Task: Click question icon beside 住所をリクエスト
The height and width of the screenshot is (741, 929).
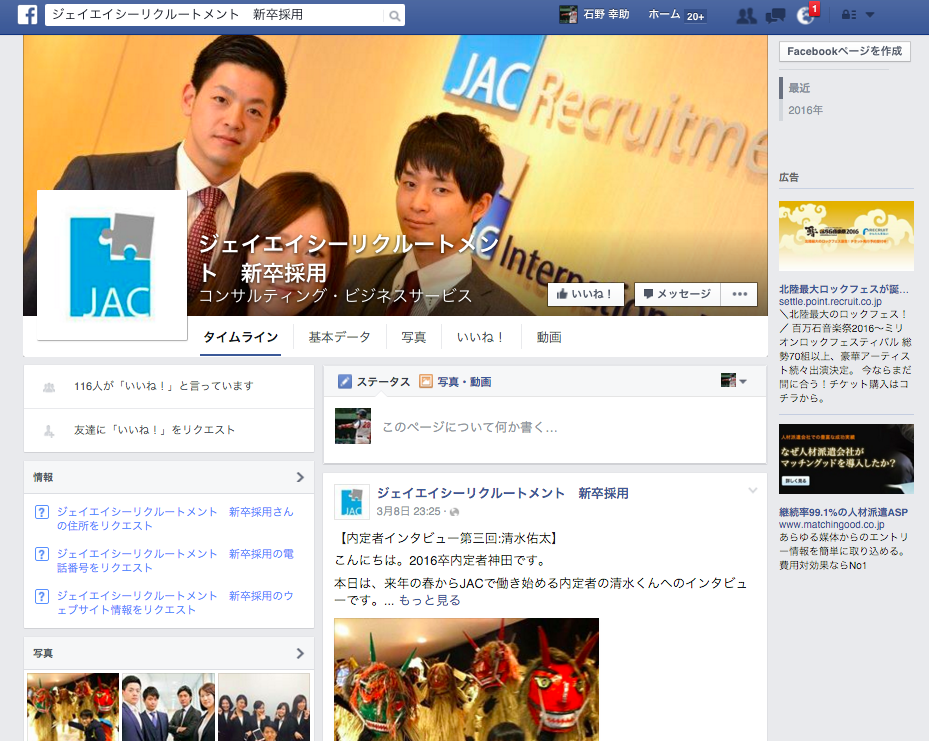Action: tap(41, 512)
